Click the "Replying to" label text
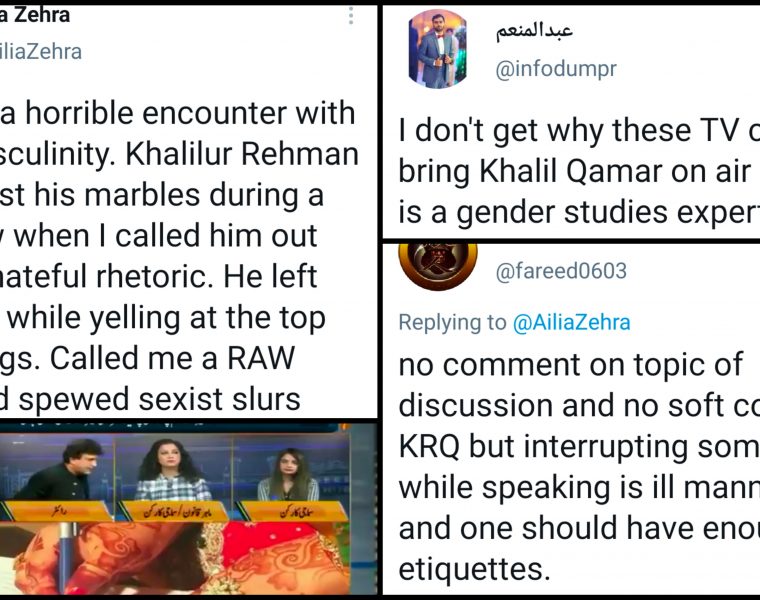This screenshot has height=600, width=760. point(452,322)
